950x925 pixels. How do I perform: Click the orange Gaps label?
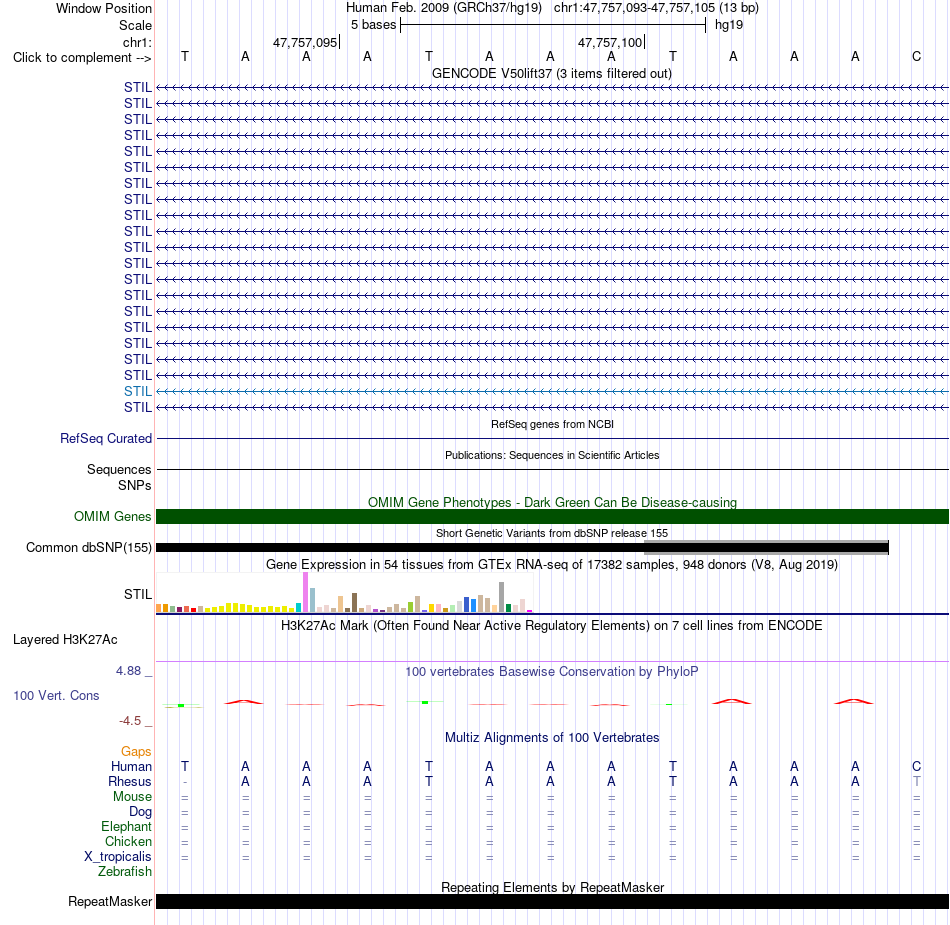(x=136, y=751)
